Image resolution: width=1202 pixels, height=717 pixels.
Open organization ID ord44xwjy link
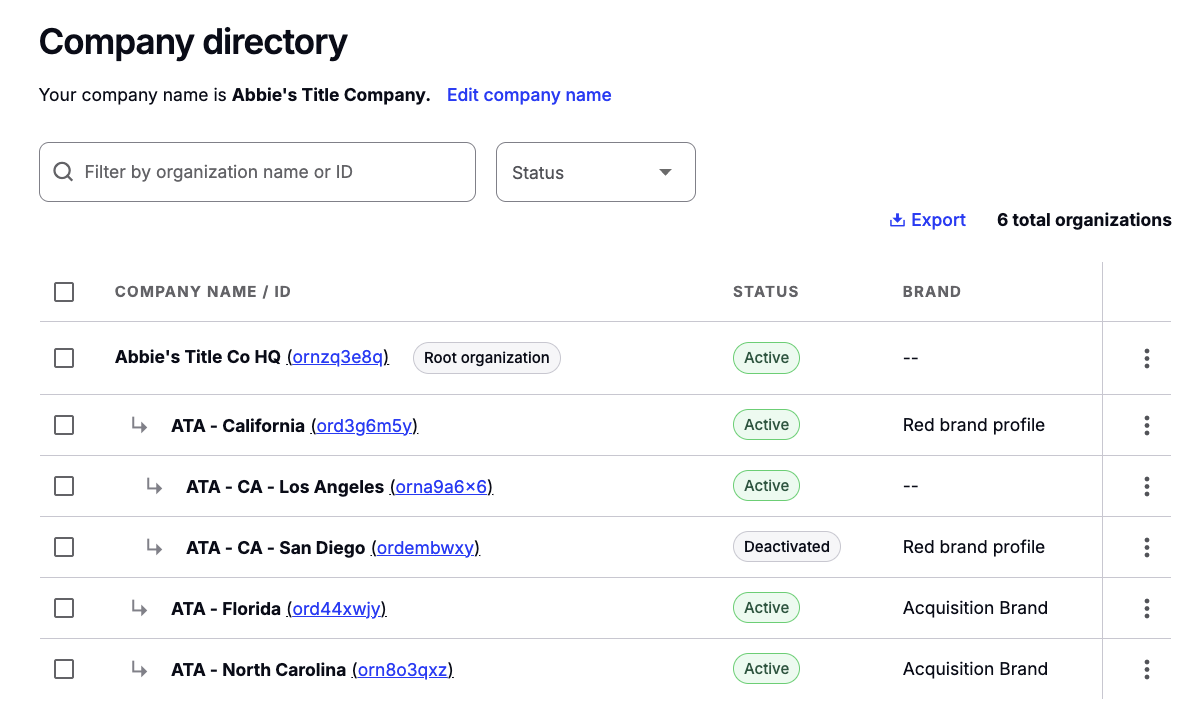point(336,608)
